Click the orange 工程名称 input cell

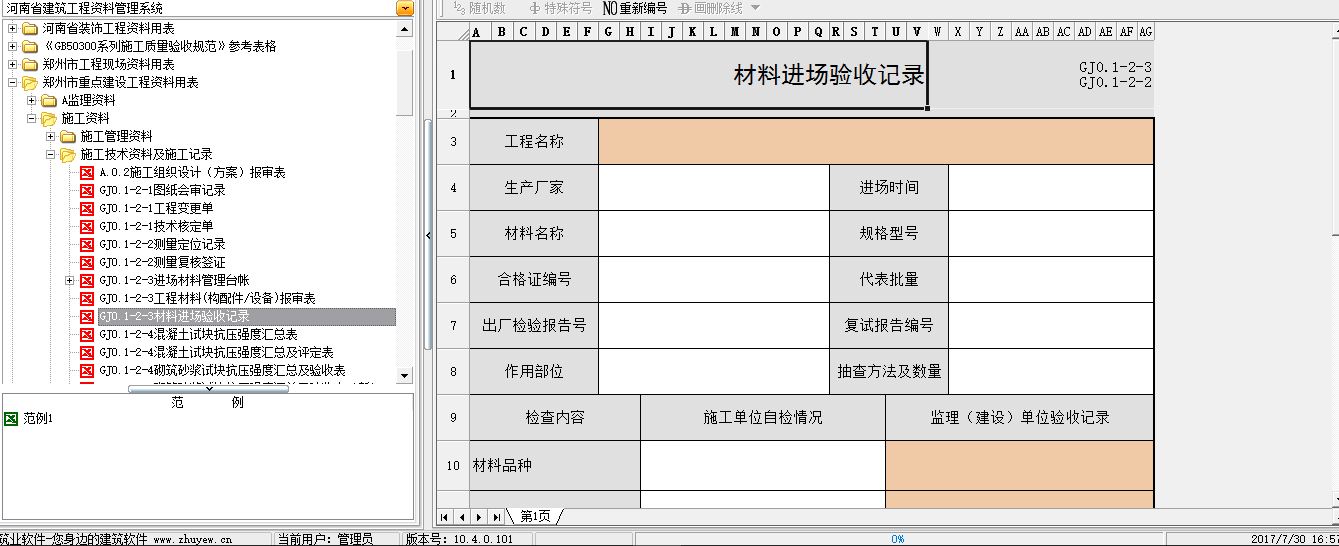(x=875, y=141)
